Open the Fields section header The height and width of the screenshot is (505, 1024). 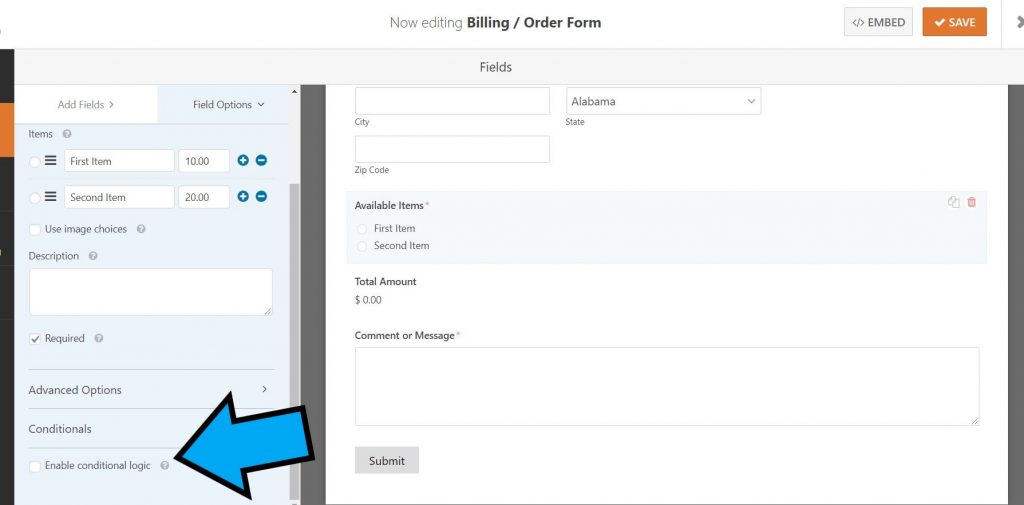point(496,67)
